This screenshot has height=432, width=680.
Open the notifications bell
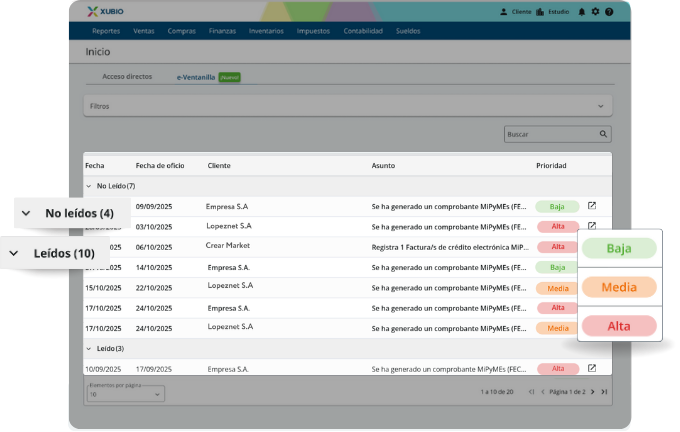[x=583, y=12]
